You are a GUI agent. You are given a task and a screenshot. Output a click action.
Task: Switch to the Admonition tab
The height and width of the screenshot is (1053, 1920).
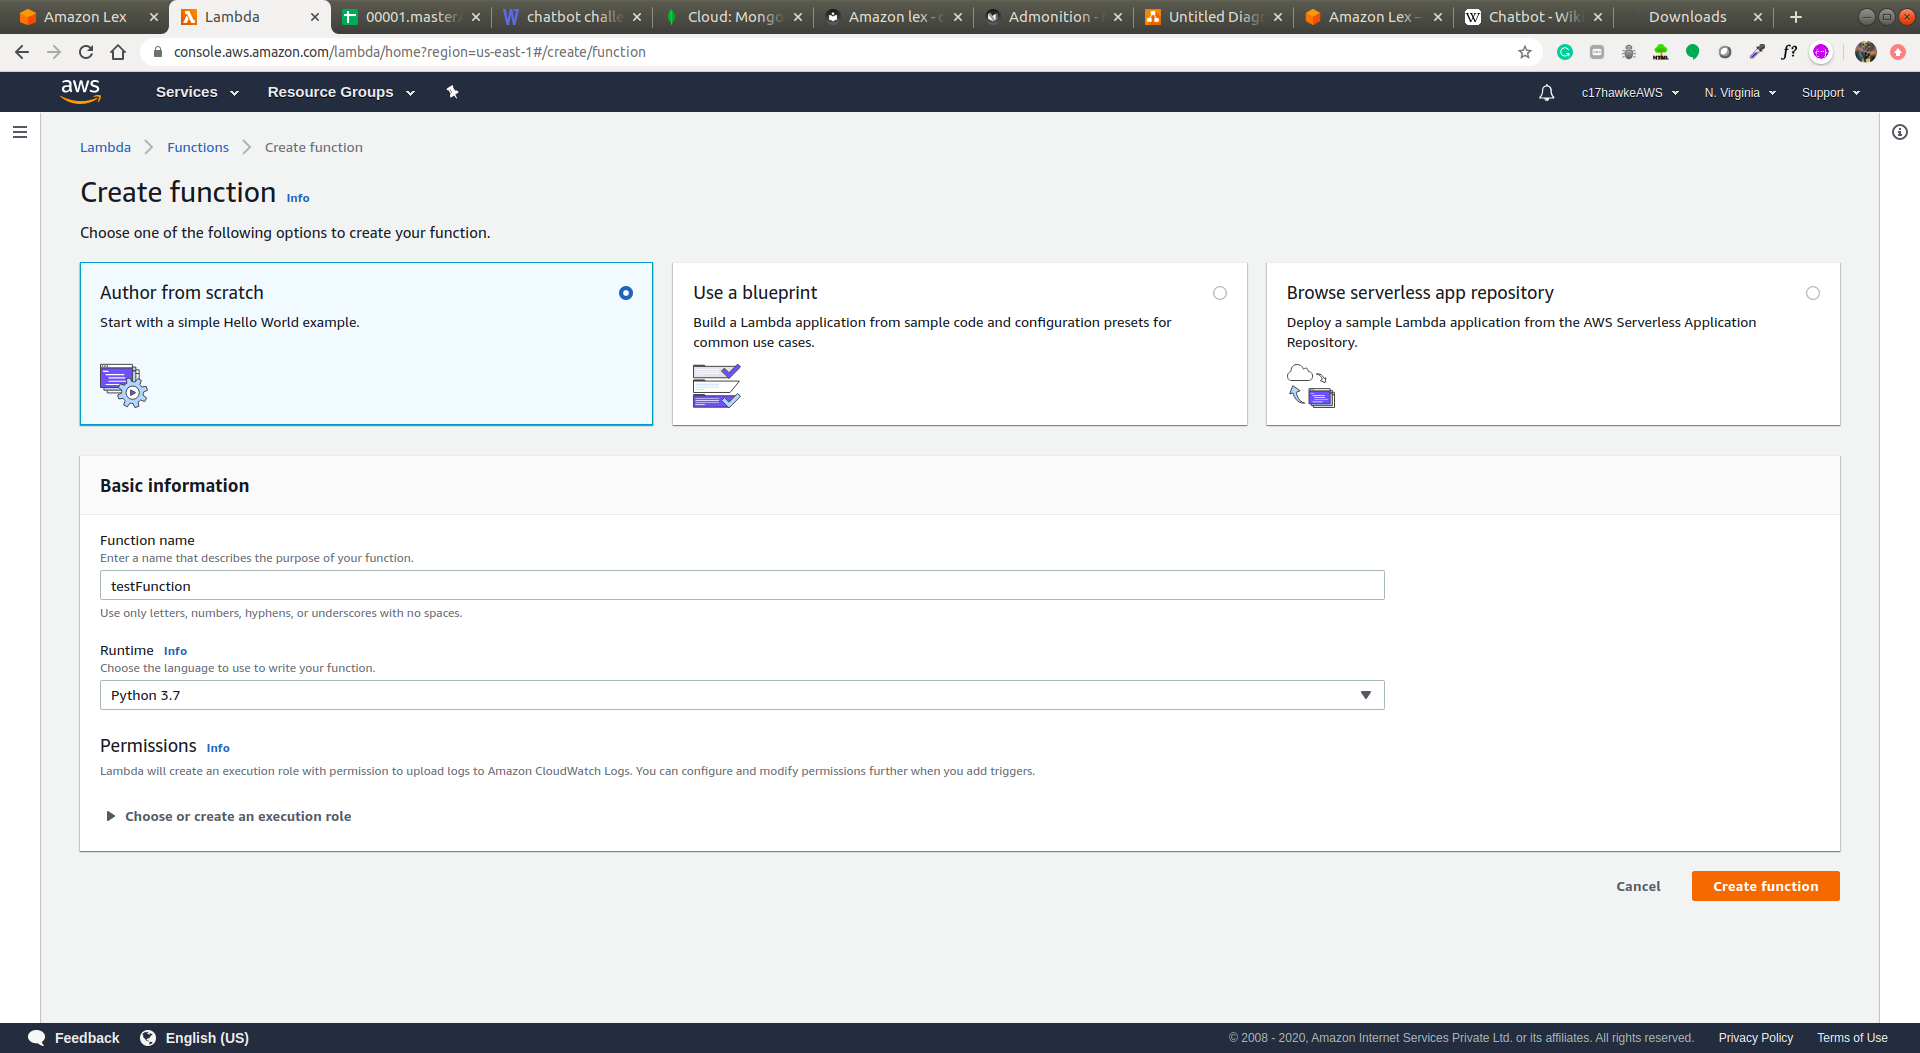pos(1052,17)
